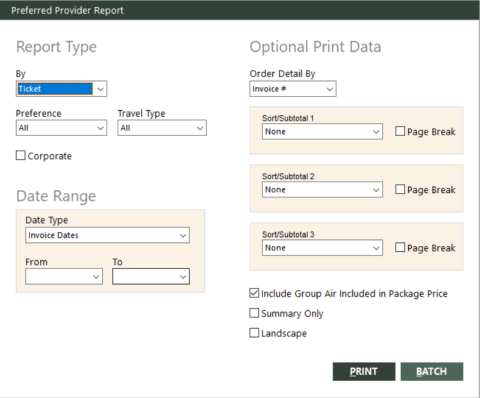Click the Date Range heading
The width and height of the screenshot is (480, 398).
[x=56, y=196]
